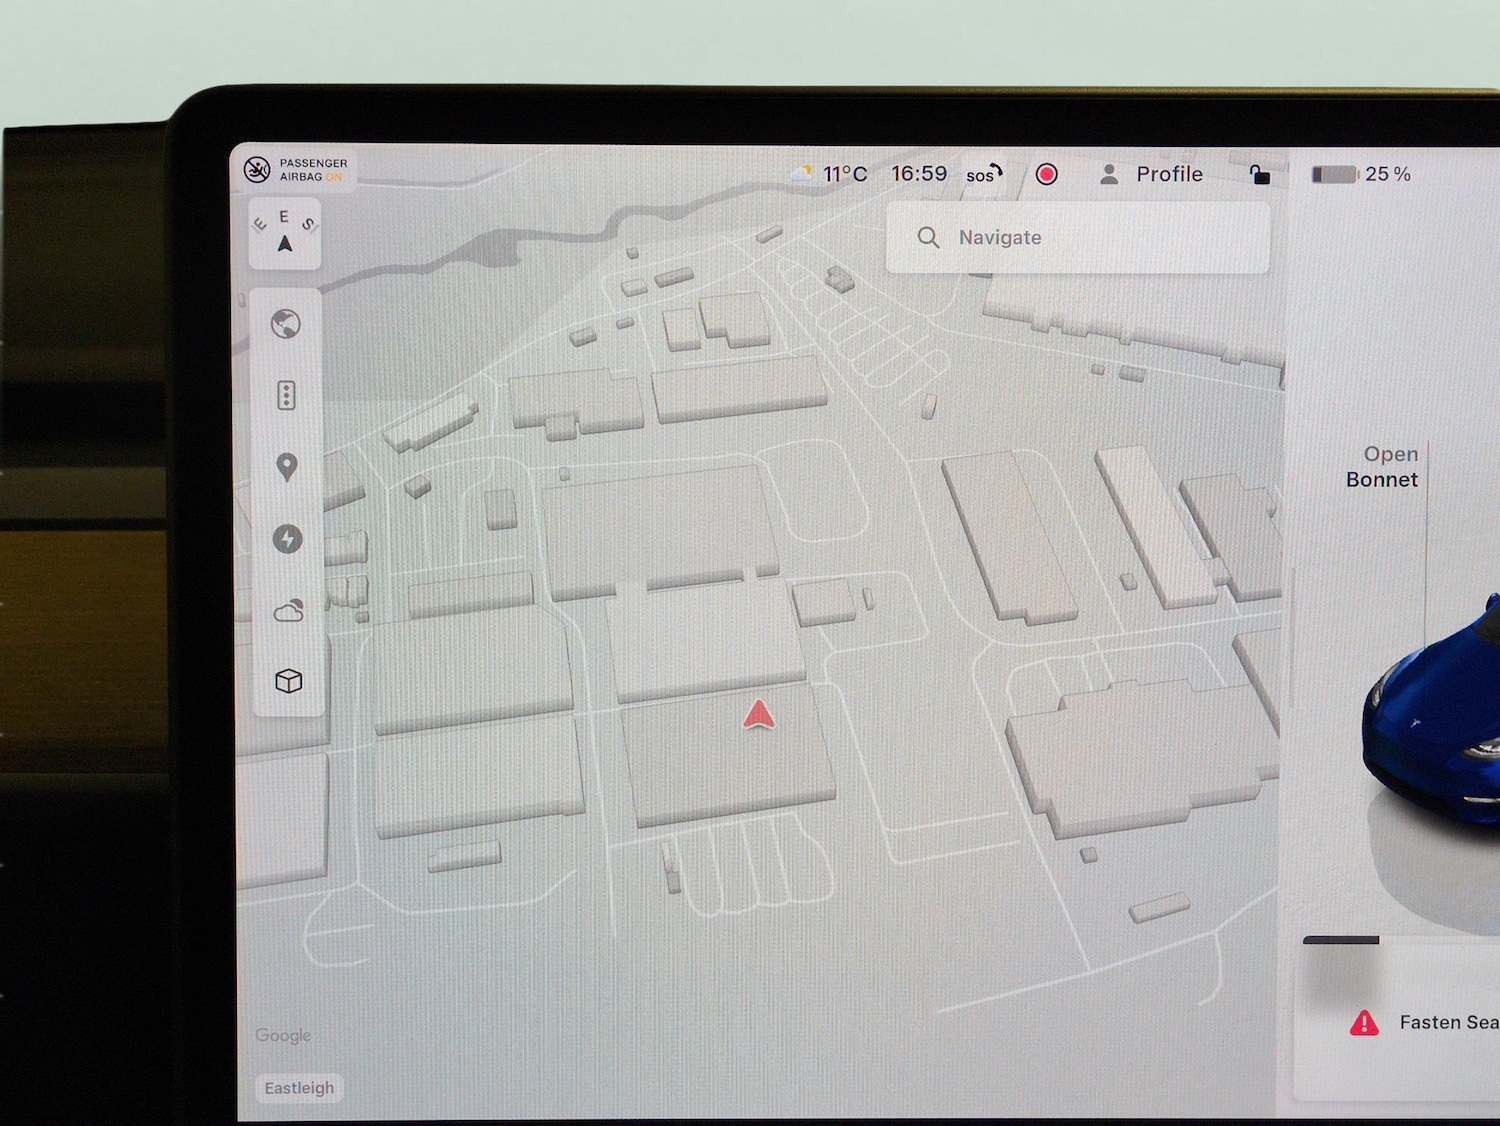Tap the Passenger Airbag status indicator
Image resolution: width=1500 pixels, height=1126 pixels.
296,170
